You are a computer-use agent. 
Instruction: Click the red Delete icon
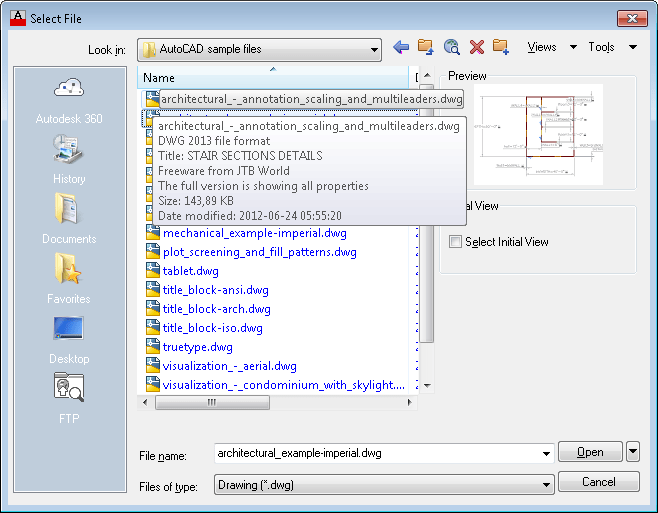point(477,47)
